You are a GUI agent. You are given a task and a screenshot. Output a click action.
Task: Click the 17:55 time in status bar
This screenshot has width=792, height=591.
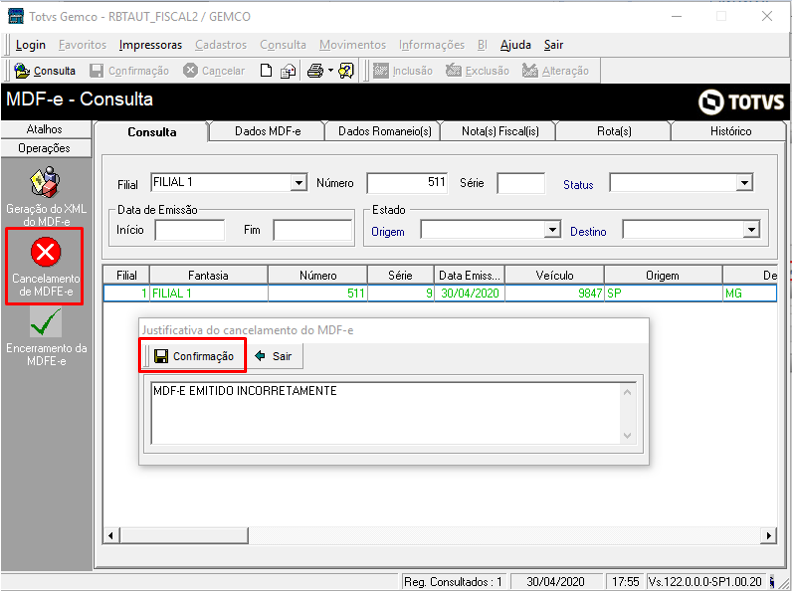pyautogui.click(x=625, y=582)
